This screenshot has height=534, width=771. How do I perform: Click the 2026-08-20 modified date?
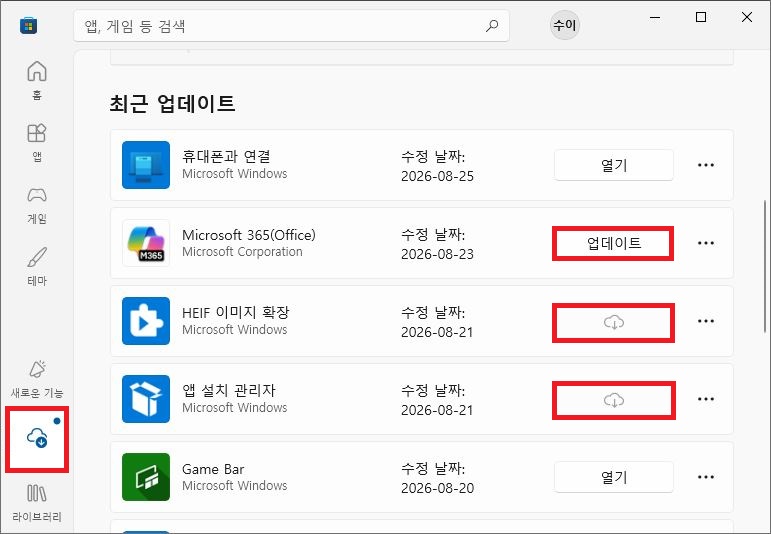point(437,488)
